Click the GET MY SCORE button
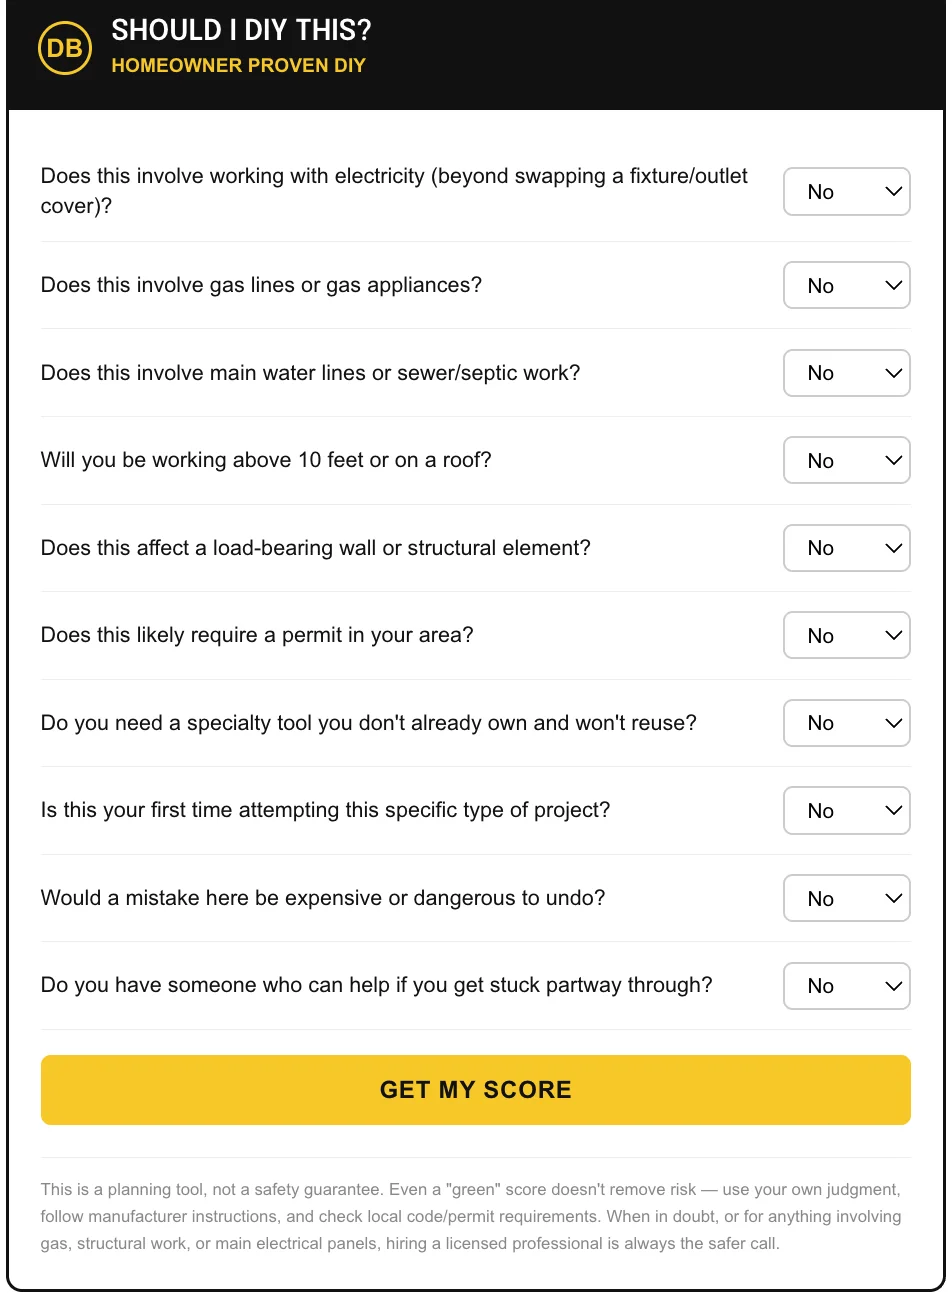This screenshot has height=1296, width=952. [476, 1090]
